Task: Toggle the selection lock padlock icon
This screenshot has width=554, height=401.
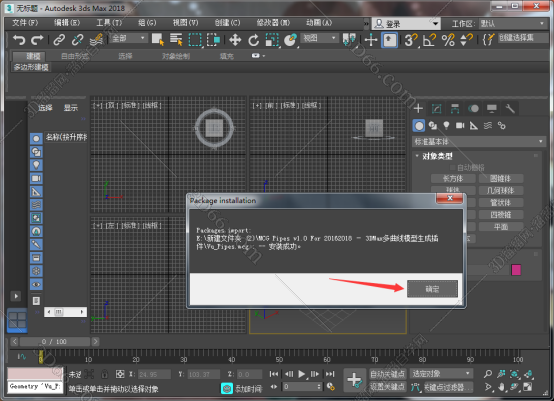Action: point(104,374)
